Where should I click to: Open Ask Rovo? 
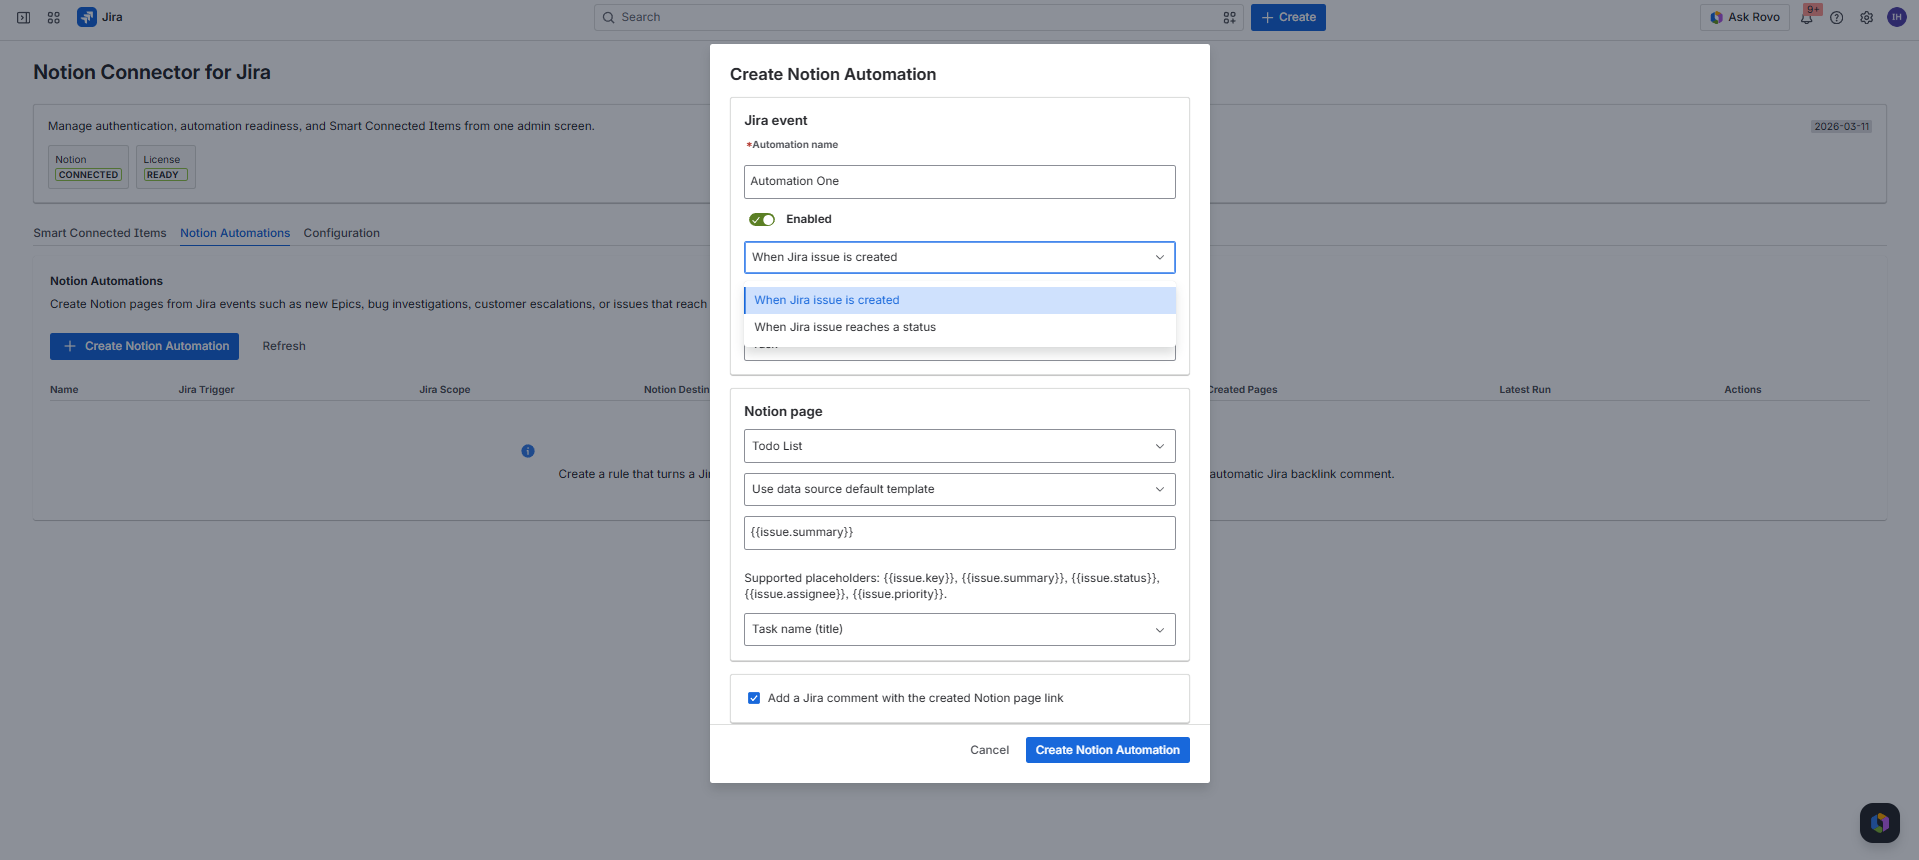[1745, 17]
